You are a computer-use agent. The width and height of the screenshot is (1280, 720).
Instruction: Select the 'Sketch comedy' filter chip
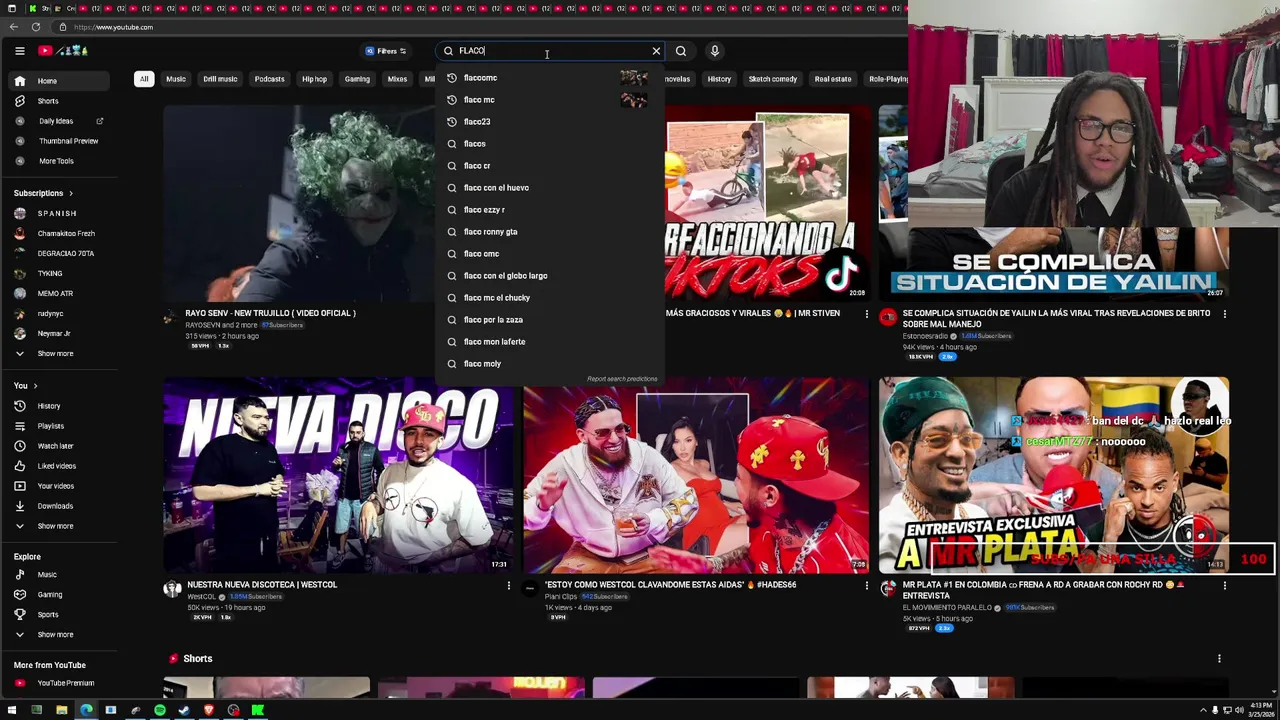tap(773, 79)
